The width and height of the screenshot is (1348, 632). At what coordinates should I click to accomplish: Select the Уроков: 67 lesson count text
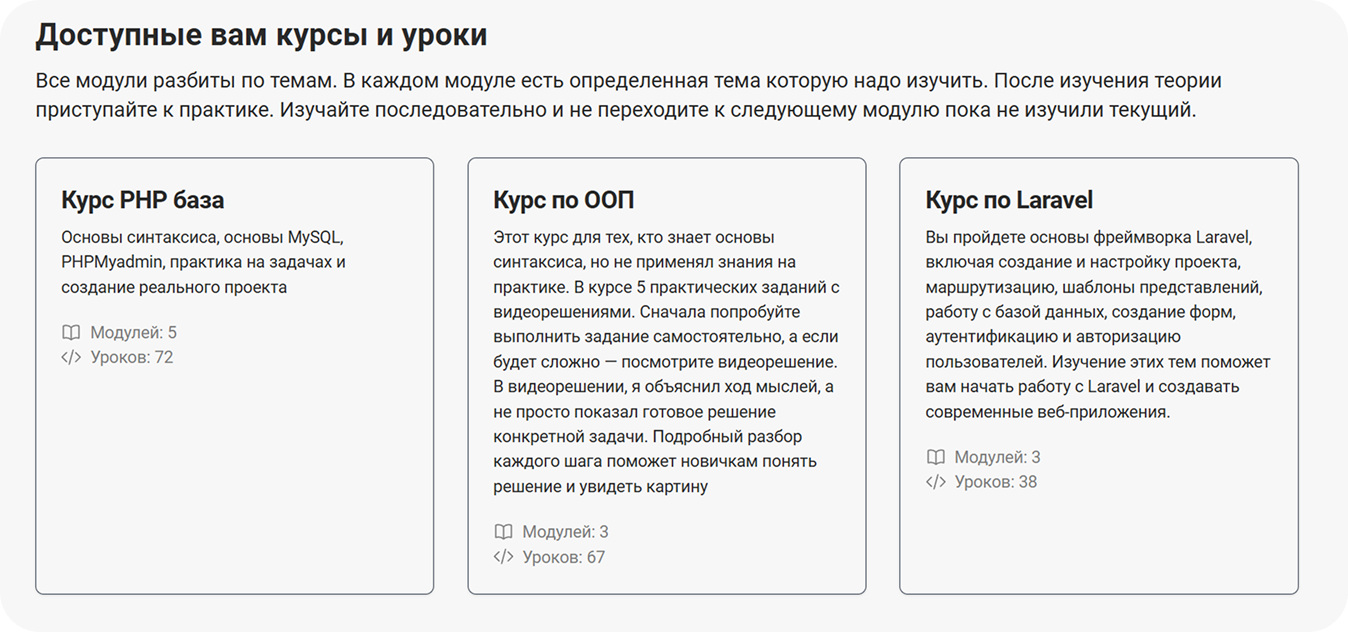563,557
